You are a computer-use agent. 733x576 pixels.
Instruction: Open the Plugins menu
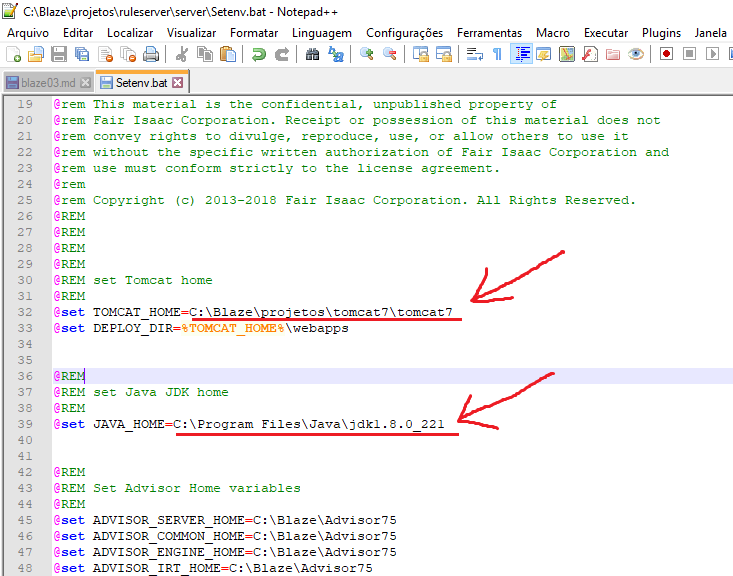[661, 33]
